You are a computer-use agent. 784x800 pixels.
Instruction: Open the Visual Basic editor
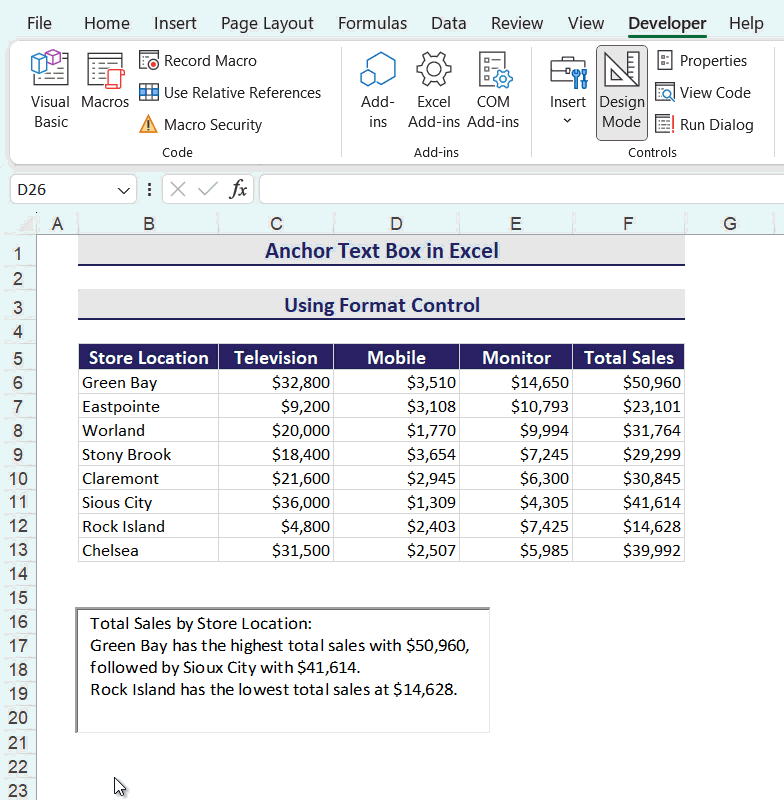tap(50, 90)
